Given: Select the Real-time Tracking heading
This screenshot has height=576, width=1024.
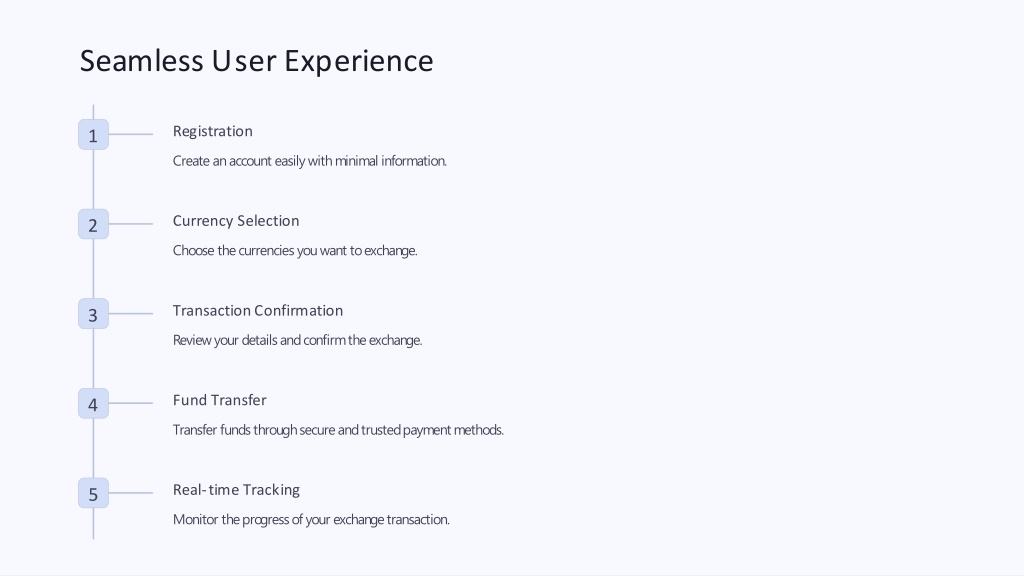Looking at the screenshot, I should tap(236, 490).
